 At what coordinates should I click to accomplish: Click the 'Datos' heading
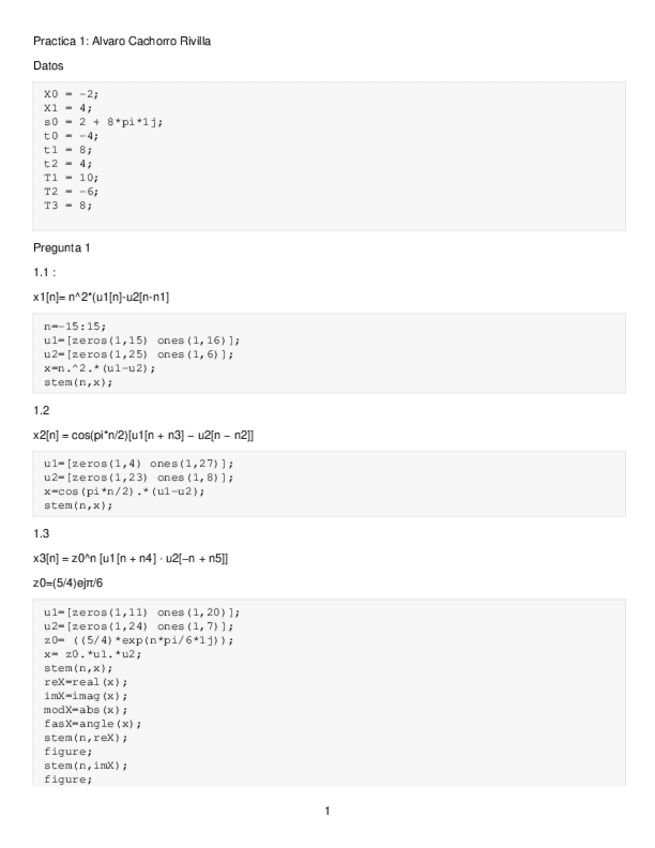[x=48, y=65]
